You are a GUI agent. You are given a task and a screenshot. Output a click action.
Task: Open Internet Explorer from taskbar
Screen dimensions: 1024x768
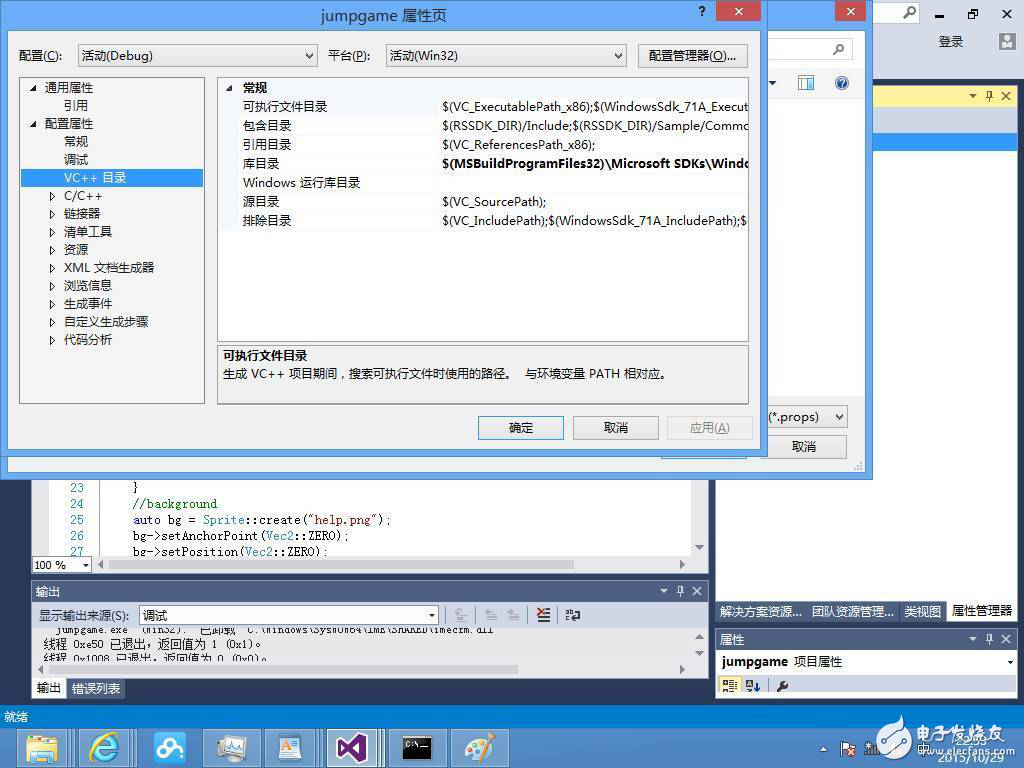(104, 747)
